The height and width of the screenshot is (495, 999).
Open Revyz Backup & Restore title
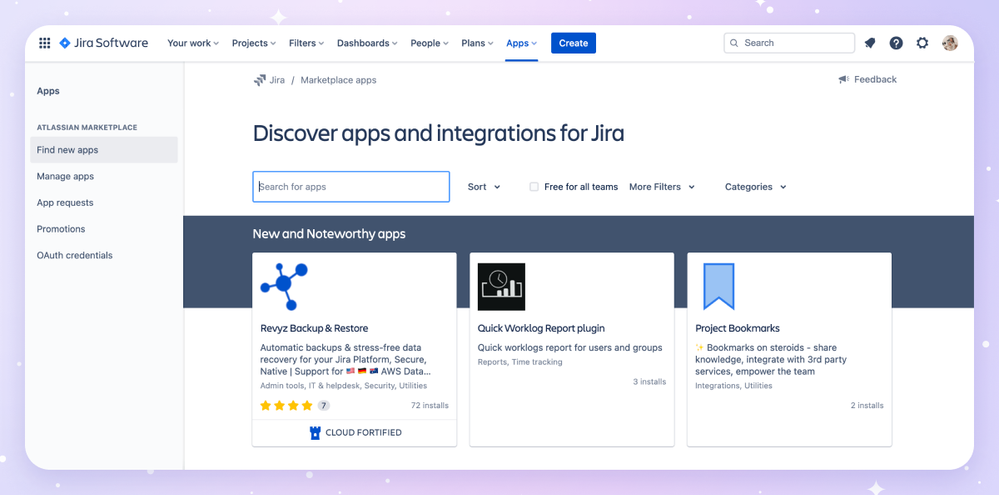point(314,329)
